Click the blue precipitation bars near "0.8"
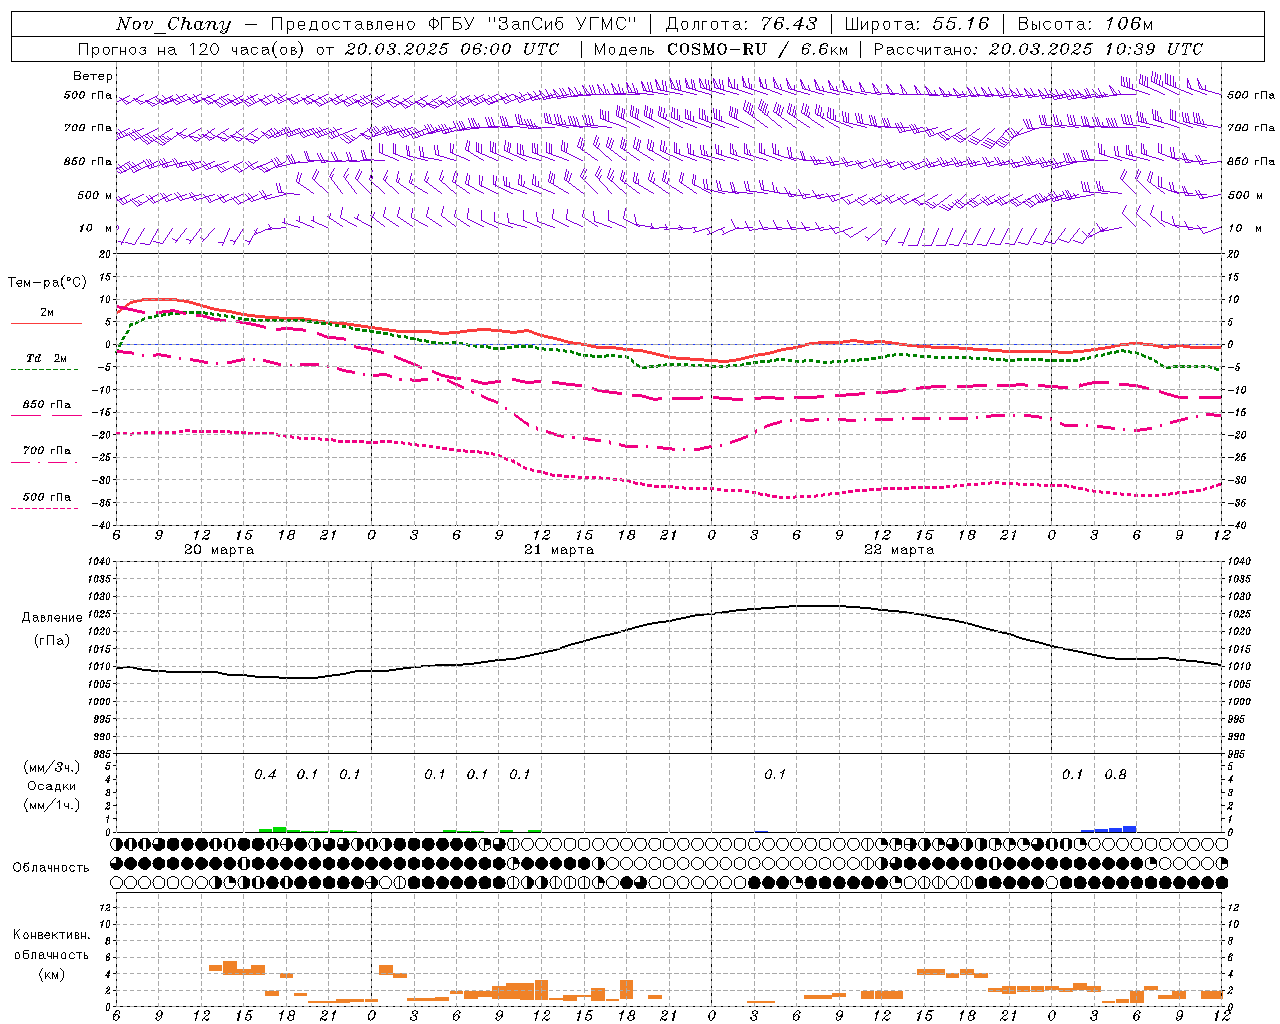The image size is (1280, 1024). [1109, 829]
